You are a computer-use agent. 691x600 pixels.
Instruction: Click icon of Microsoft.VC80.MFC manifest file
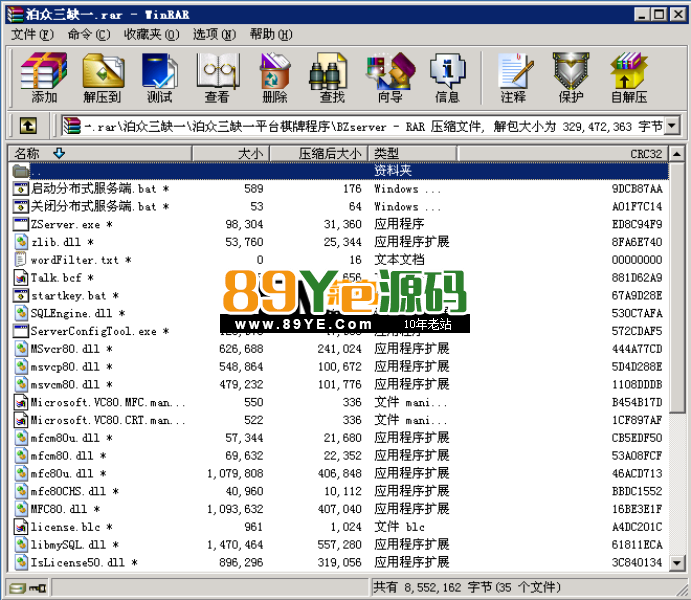coord(21,402)
